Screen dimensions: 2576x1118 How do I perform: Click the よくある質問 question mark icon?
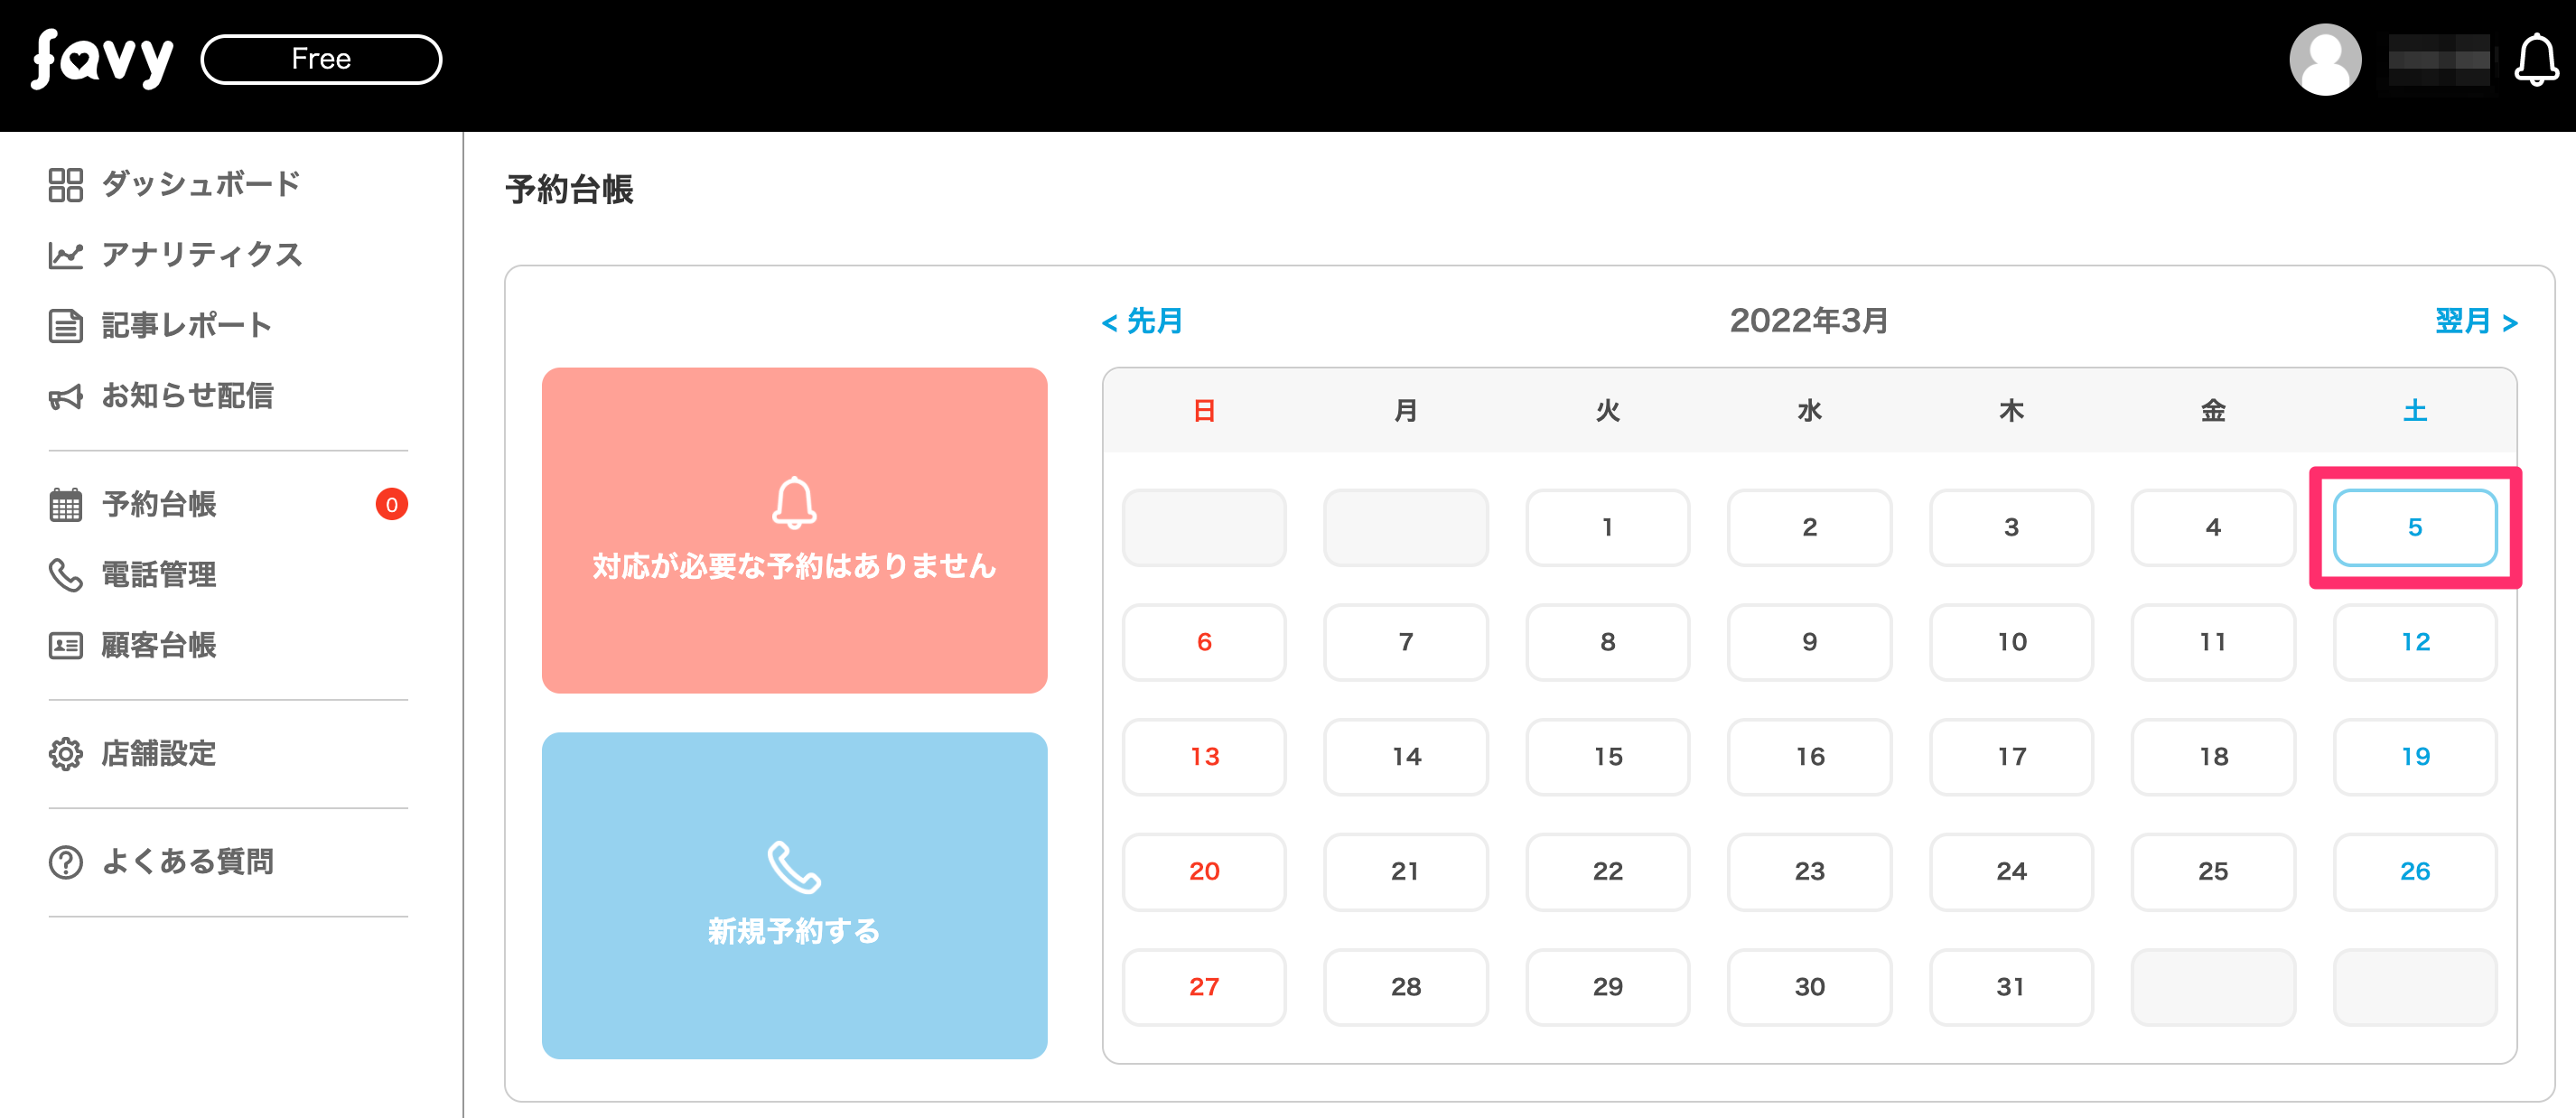point(66,862)
